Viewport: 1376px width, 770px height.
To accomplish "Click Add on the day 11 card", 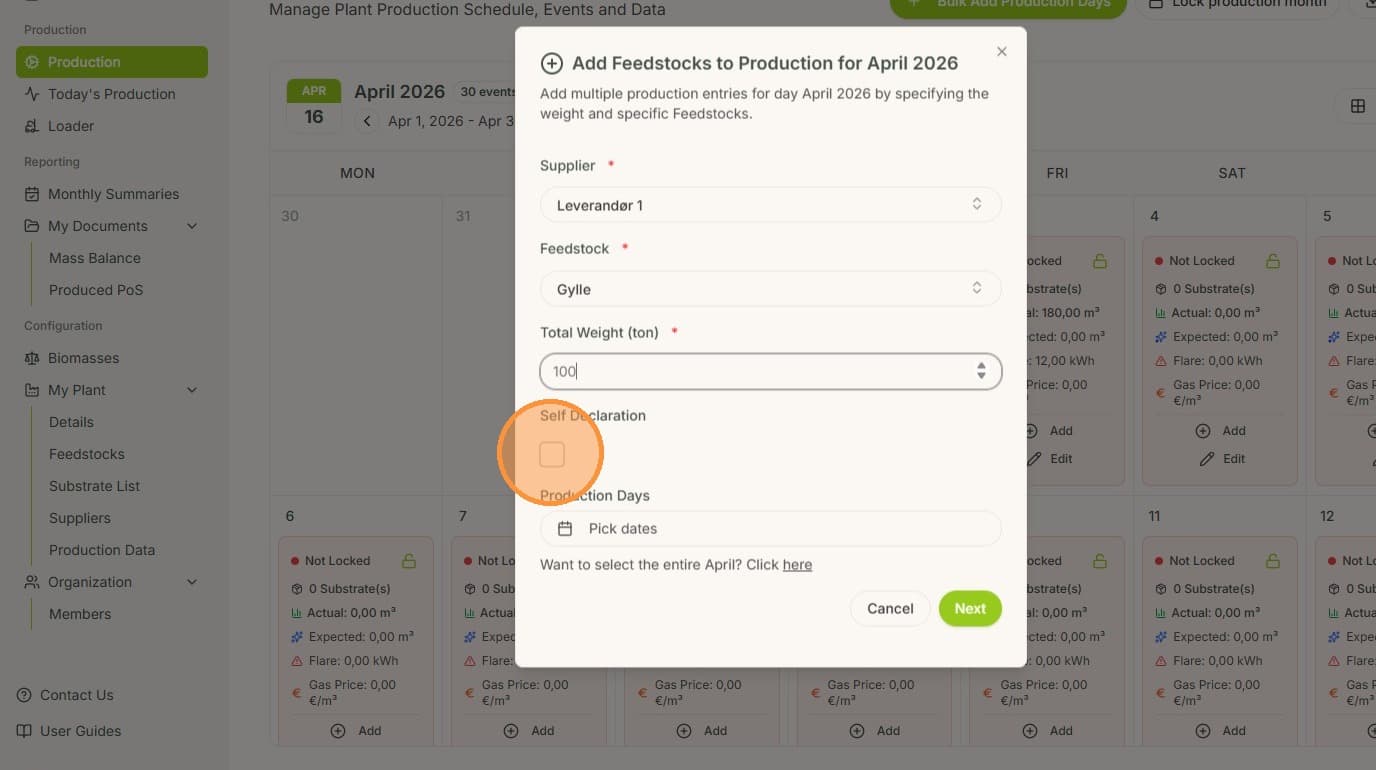I will coord(1221,731).
